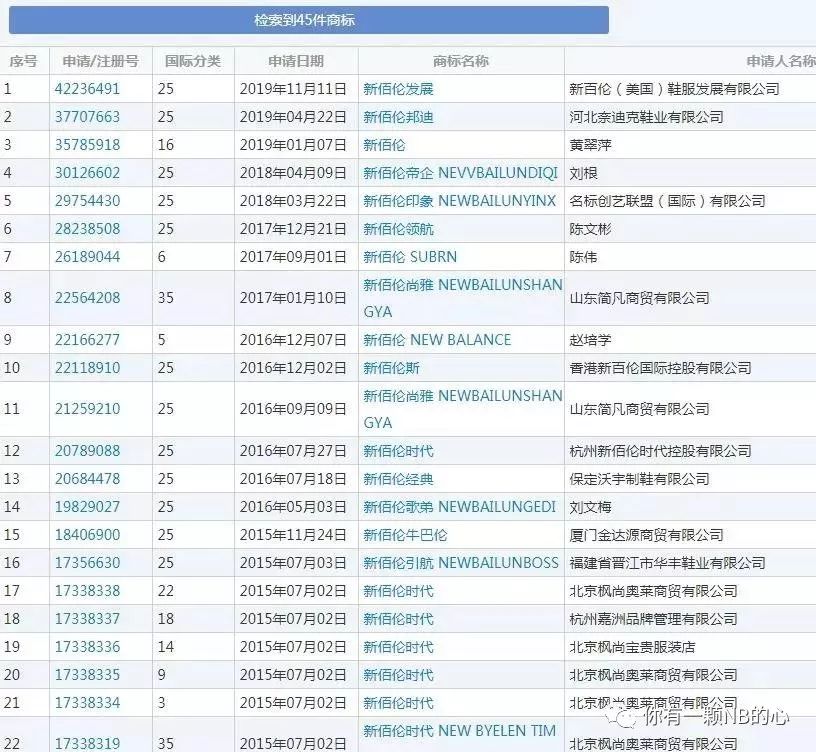Open registration number 21259210
This screenshot has height=752, width=816.
tap(87, 409)
